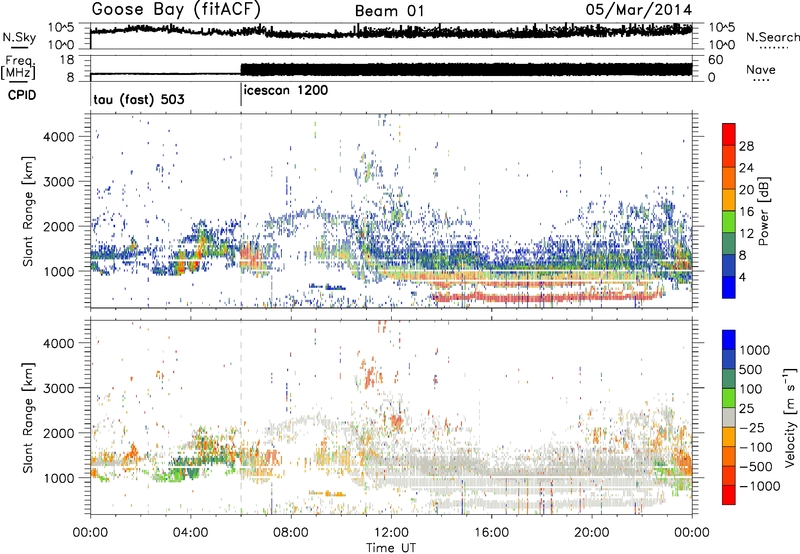
Task: Click the 'Nave' legend label
Action: click(761, 69)
